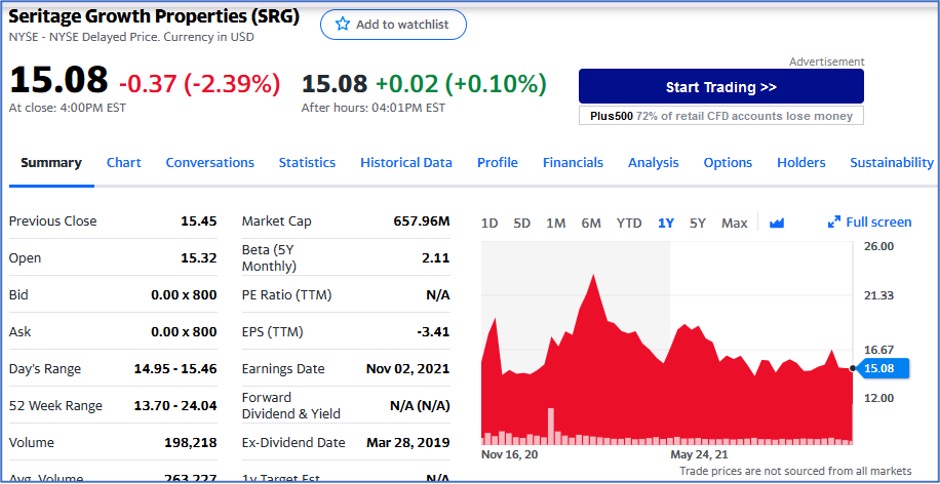Viewport: 940px width, 484px height.
Task: Set chart range to 5D
Action: pos(522,223)
